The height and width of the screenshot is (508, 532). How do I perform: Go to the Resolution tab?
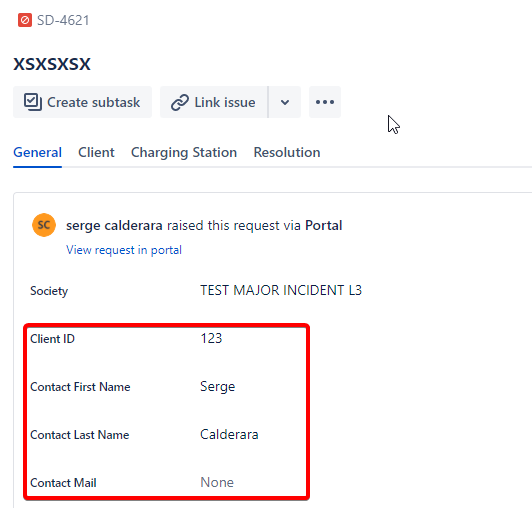click(x=287, y=152)
